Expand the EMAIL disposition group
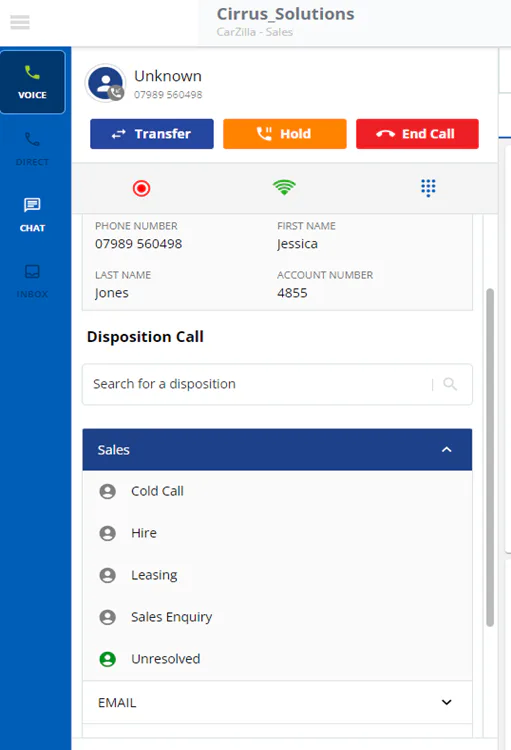511x750 pixels. pos(277,702)
